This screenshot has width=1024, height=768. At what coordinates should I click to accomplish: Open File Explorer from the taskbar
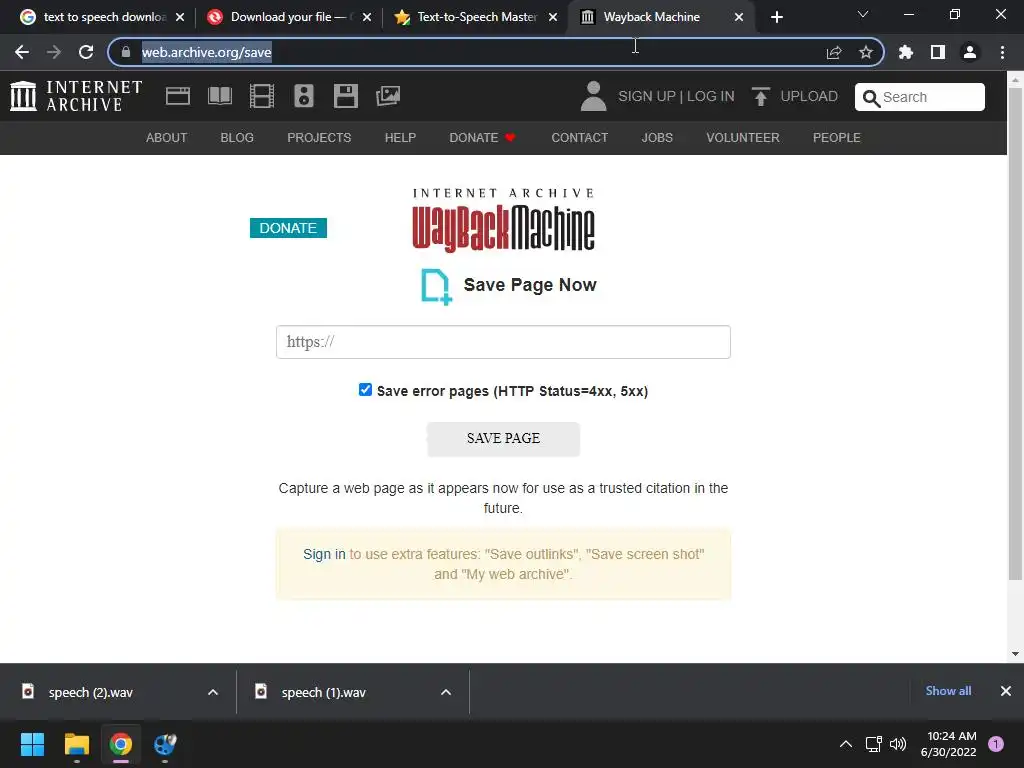pos(76,744)
